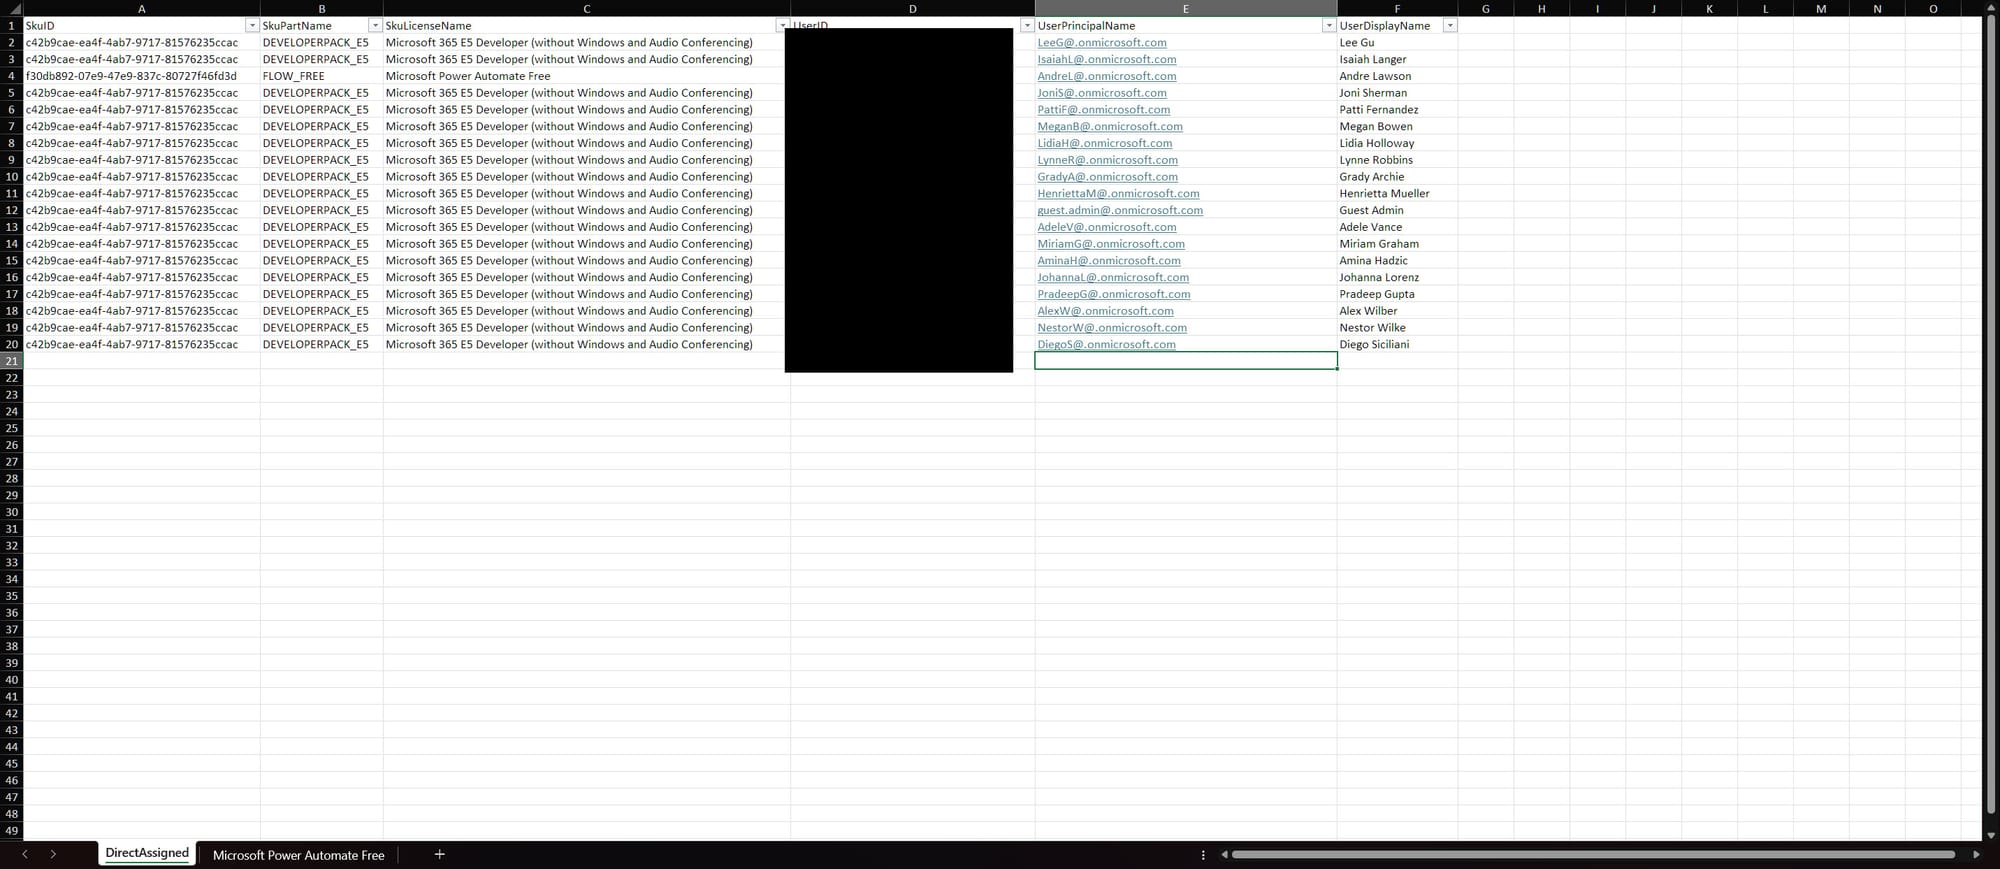Select the Lynne Robbins cell
The width and height of the screenshot is (2000, 869).
1397,160
